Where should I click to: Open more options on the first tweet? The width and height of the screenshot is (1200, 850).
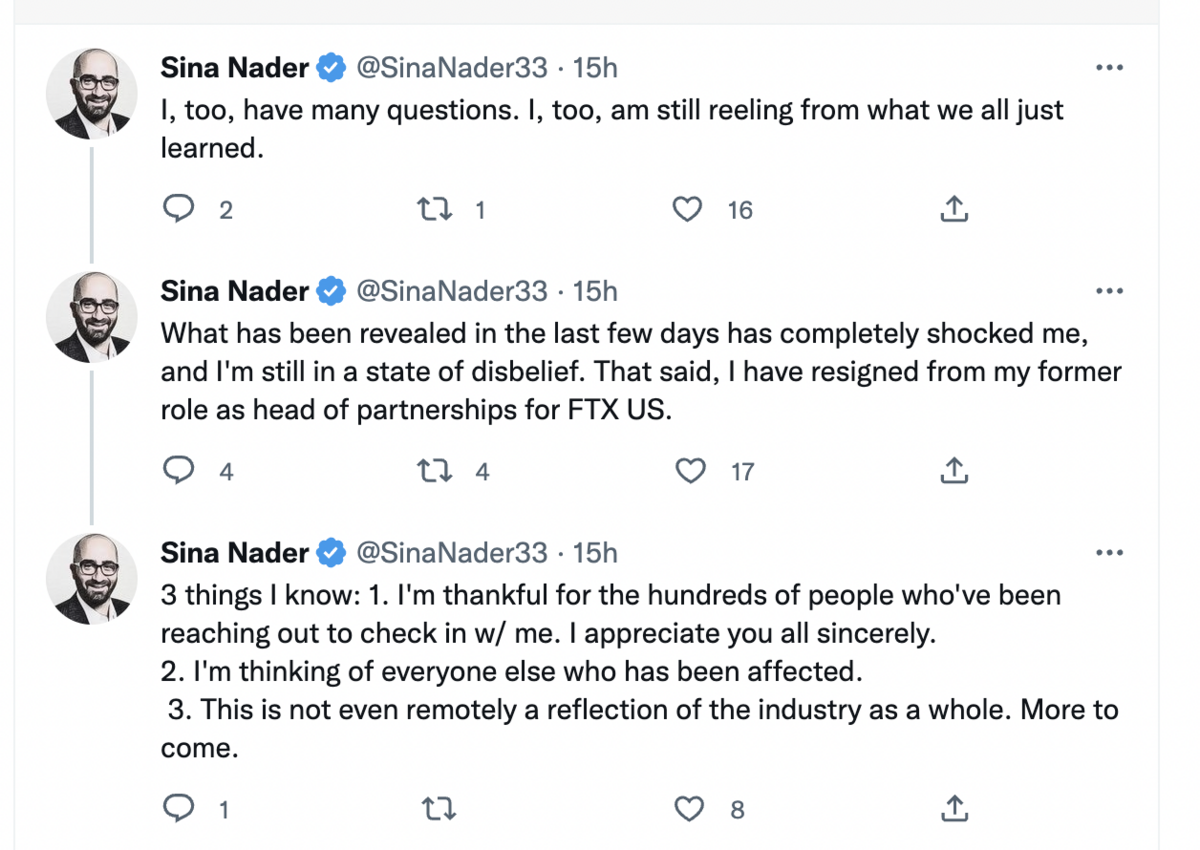1110,68
